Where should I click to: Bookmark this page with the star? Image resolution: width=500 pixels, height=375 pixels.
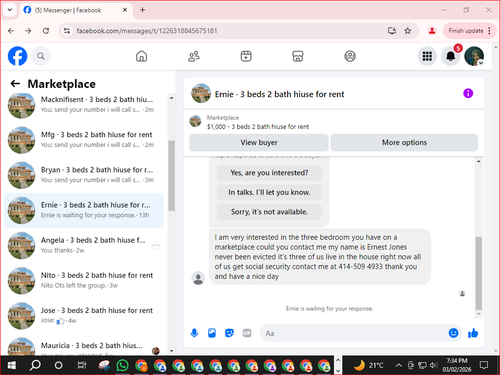coord(408,31)
